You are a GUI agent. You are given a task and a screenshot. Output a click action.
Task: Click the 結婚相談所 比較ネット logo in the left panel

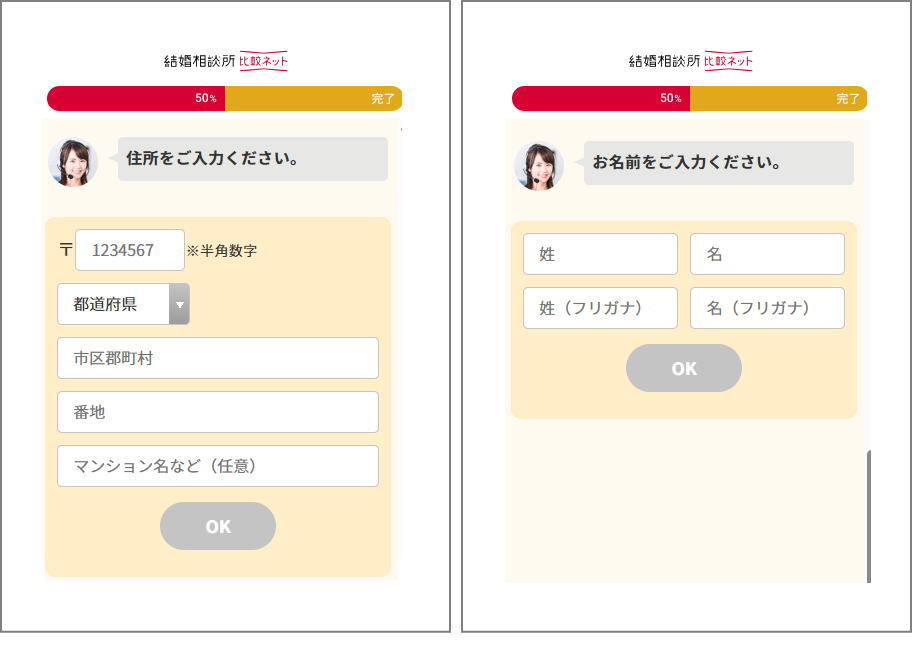pyautogui.click(x=225, y=61)
